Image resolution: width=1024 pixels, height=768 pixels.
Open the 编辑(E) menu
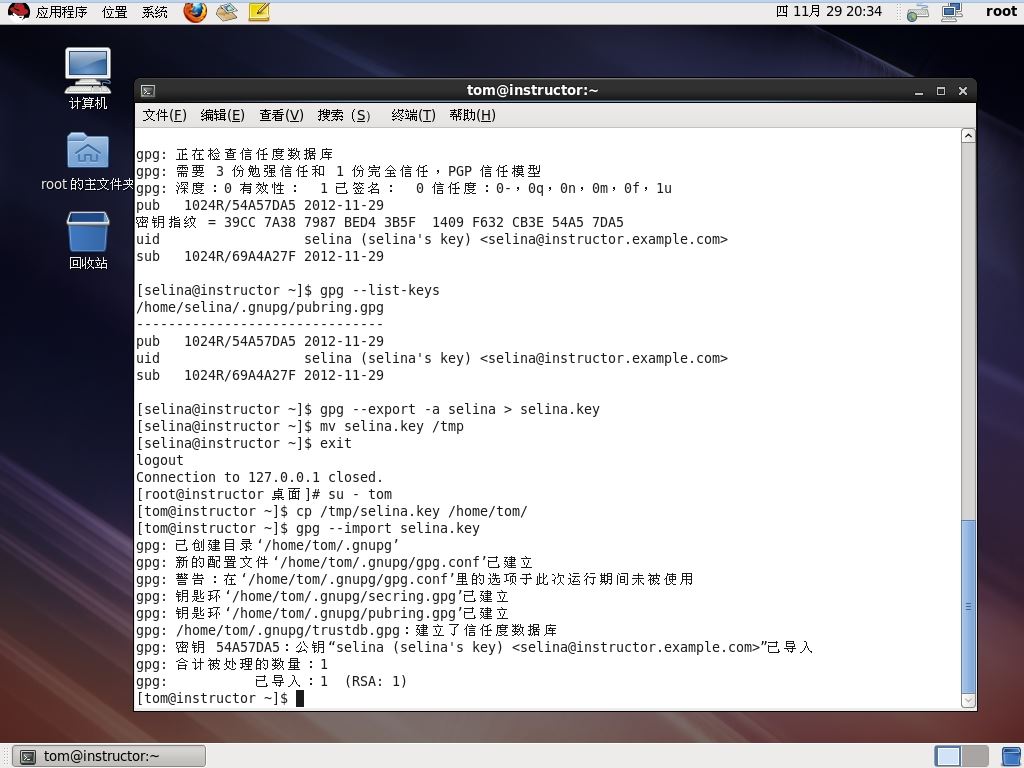point(222,116)
